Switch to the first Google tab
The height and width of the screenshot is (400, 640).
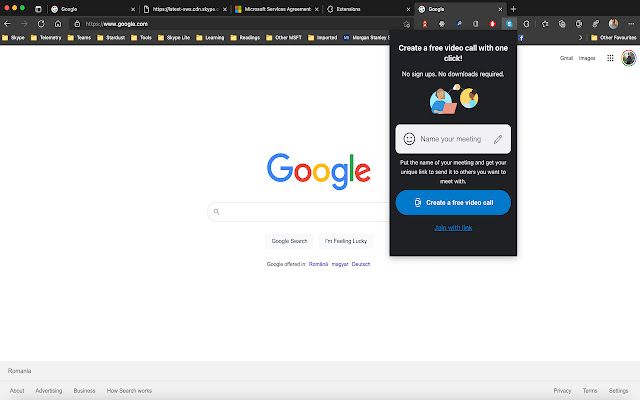(92, 9)
